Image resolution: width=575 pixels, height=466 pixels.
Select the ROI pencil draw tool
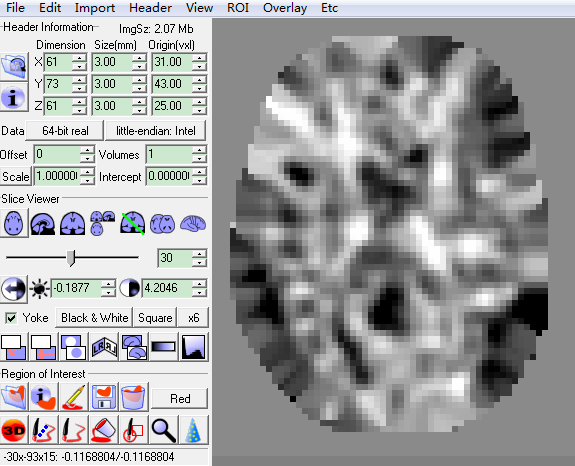[x=74, y=397]
